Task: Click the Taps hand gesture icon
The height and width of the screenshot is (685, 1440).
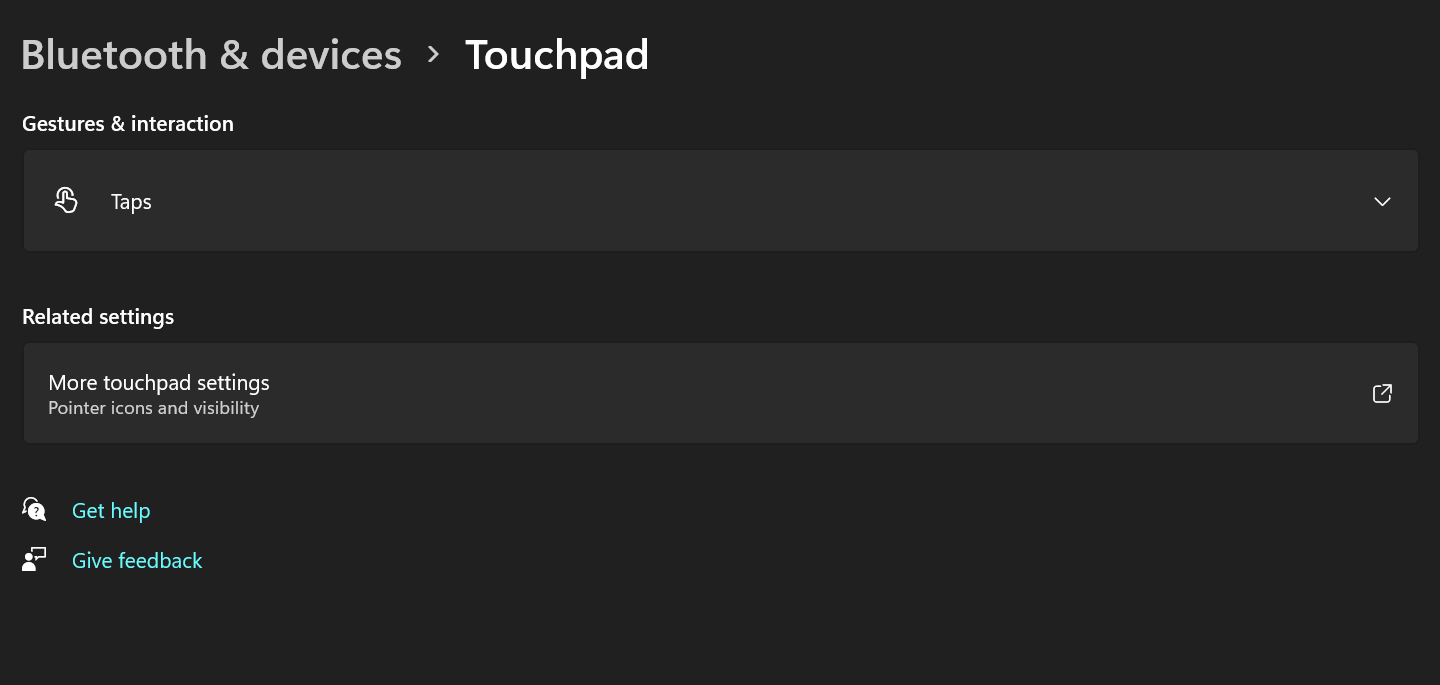Action: 66,201
